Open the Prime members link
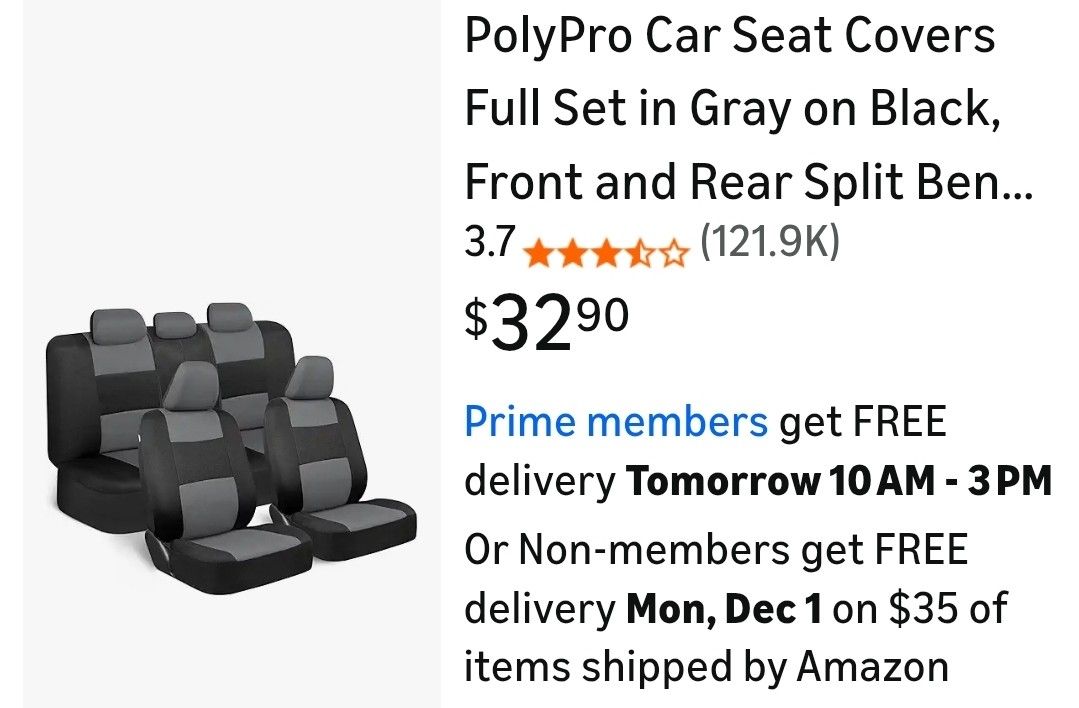The height and width of the screenshot is (708, 1079). tap(613, 422)
